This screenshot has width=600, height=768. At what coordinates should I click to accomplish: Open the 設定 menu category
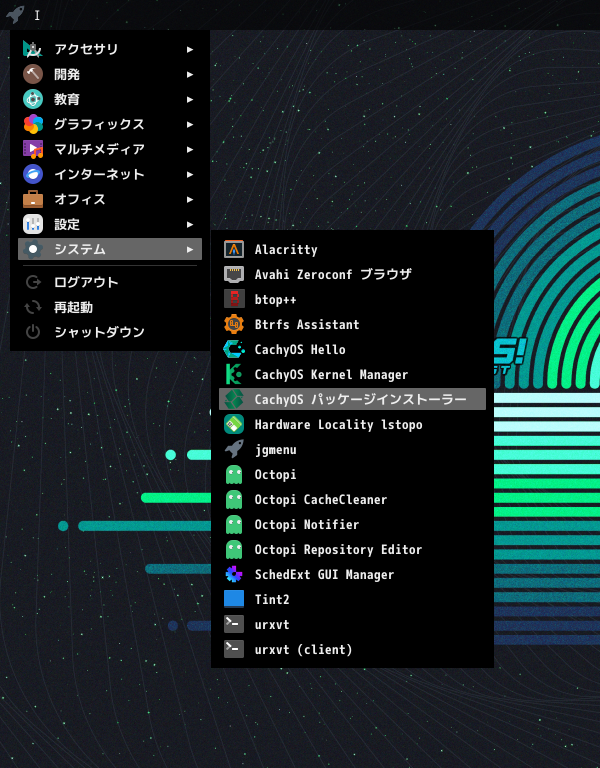(x=110, y=224)
